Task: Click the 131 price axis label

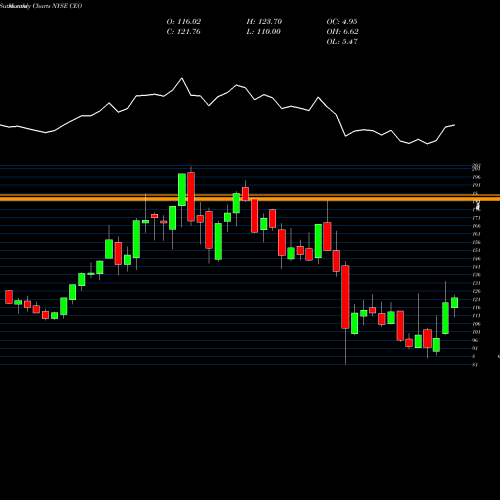Action: [x=476, y=283]
